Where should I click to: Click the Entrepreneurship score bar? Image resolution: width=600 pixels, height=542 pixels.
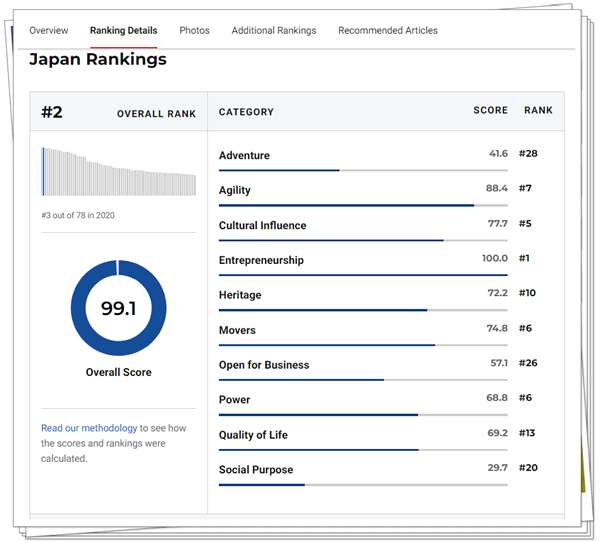tap(362, 275)
